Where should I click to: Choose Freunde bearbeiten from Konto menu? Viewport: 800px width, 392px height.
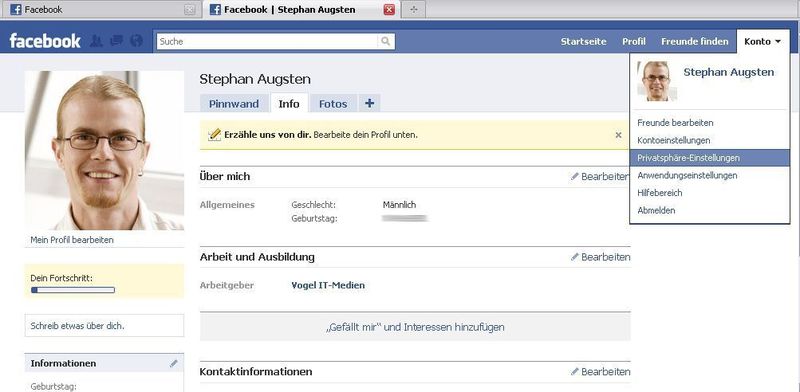click(676, 123)
